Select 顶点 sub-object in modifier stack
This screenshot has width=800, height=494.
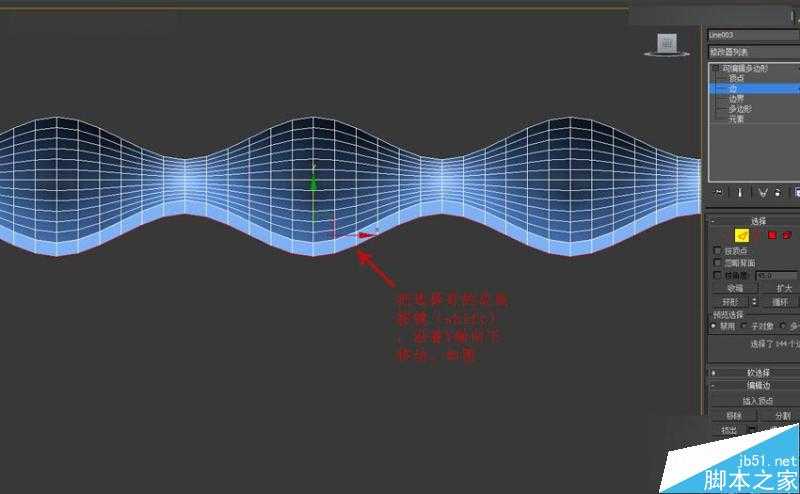[x=736, y=78]
